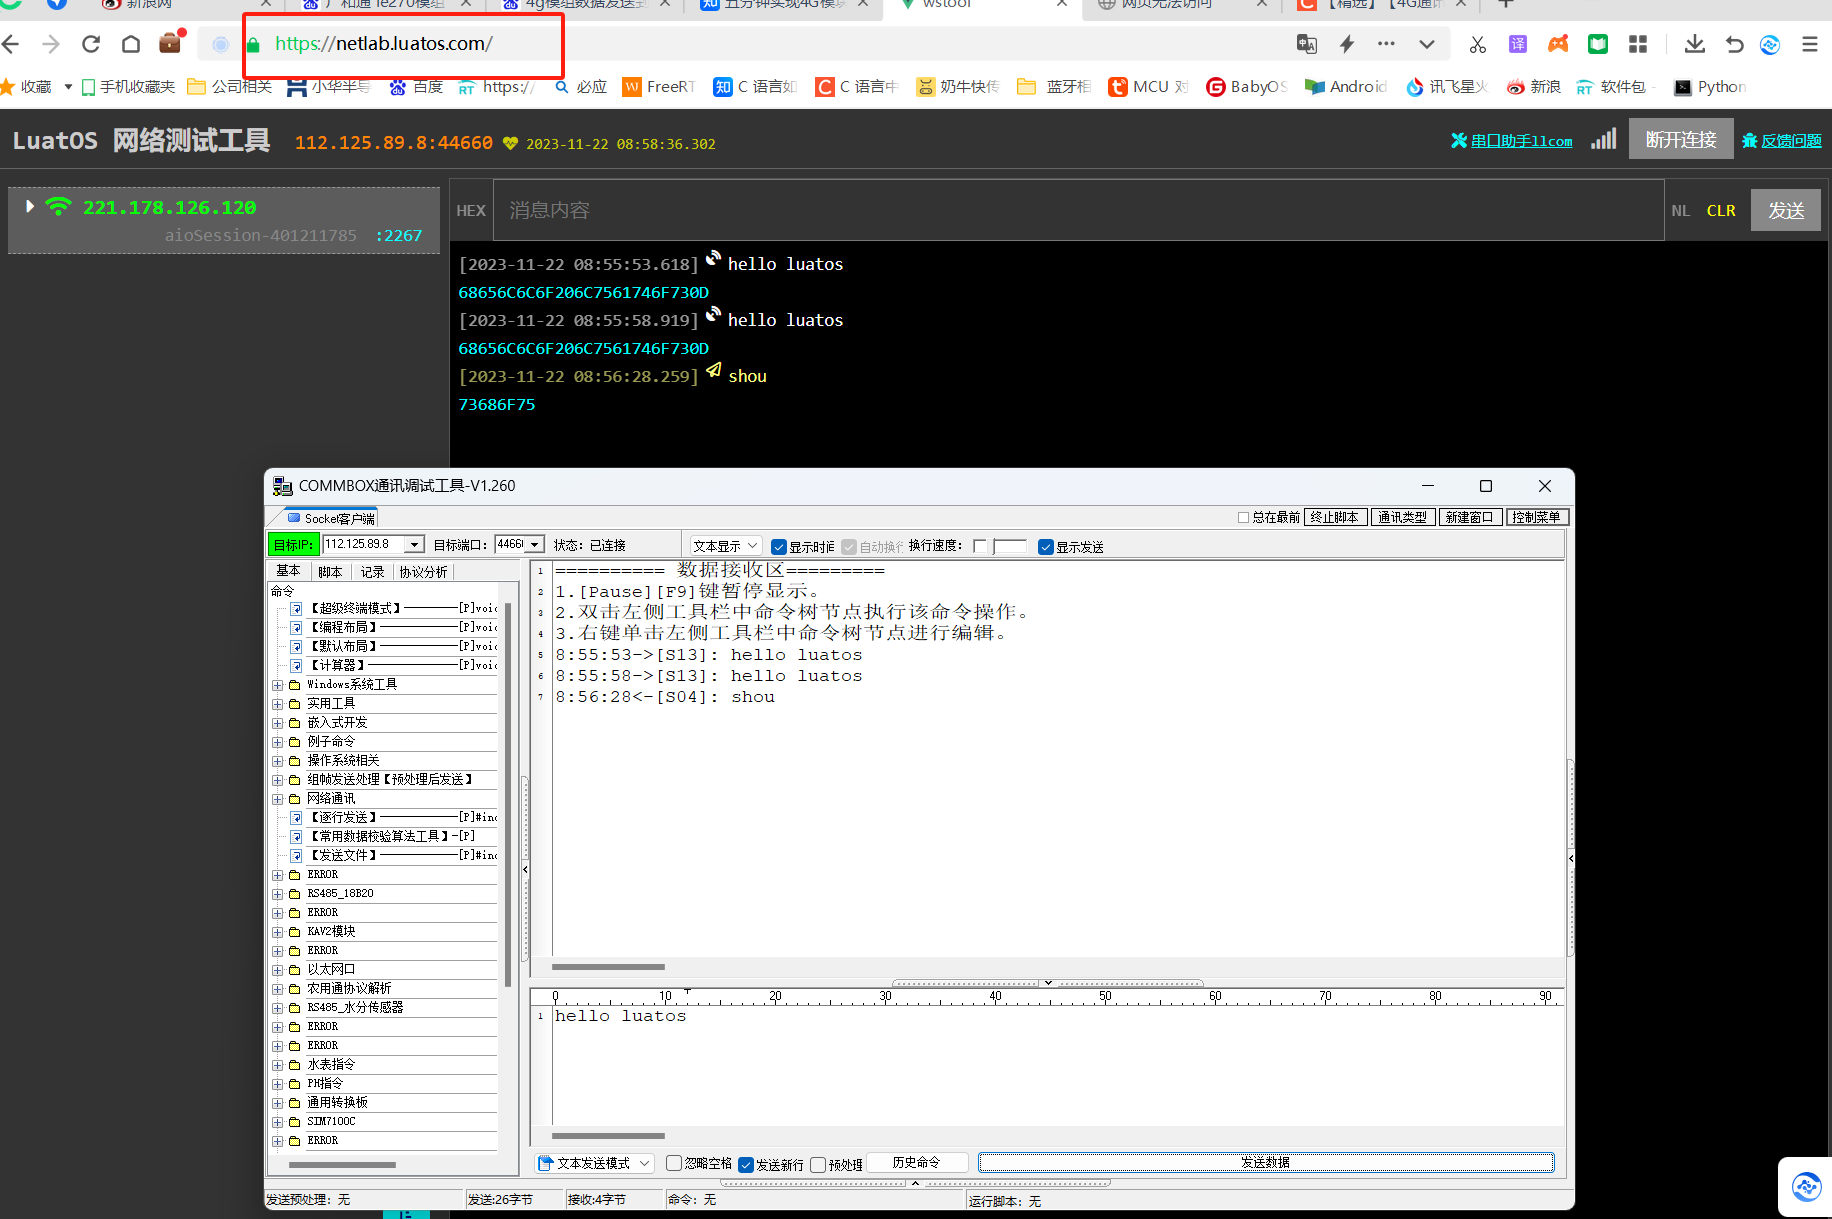Click the 【发送文件】 command icon

tap(296, 855)
